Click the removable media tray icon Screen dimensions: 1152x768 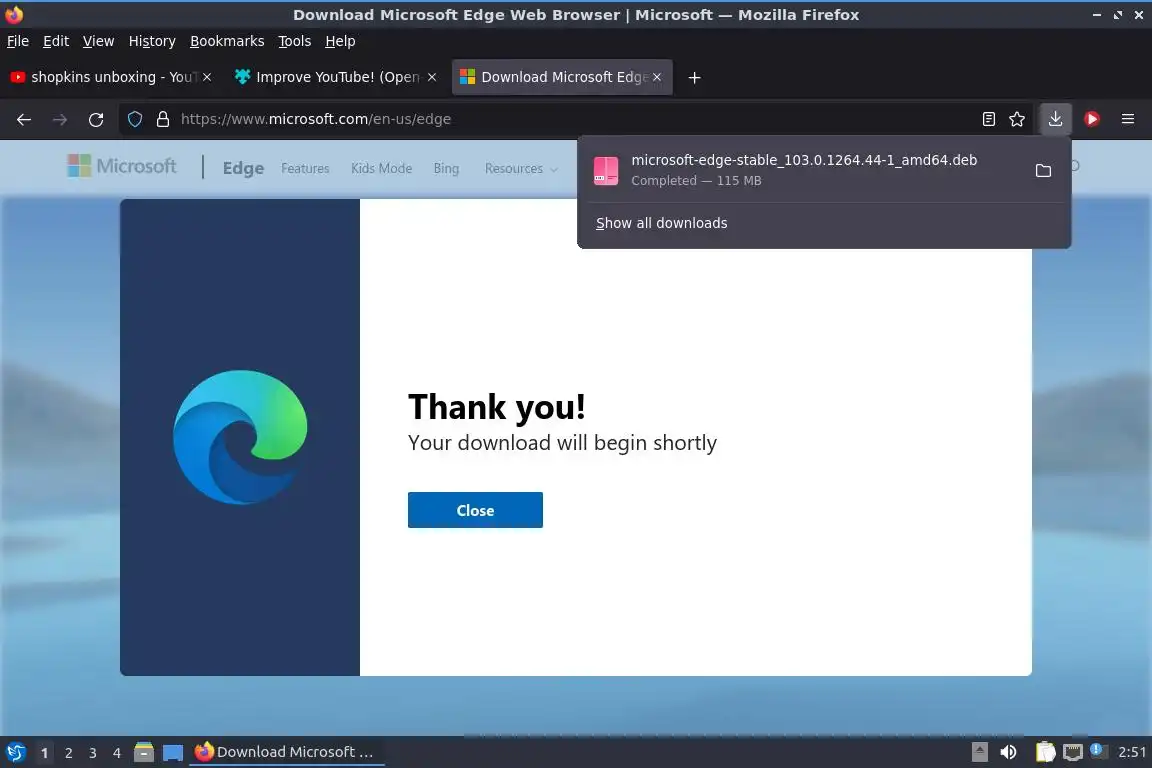pyautogui.click(x=979, y=752)
